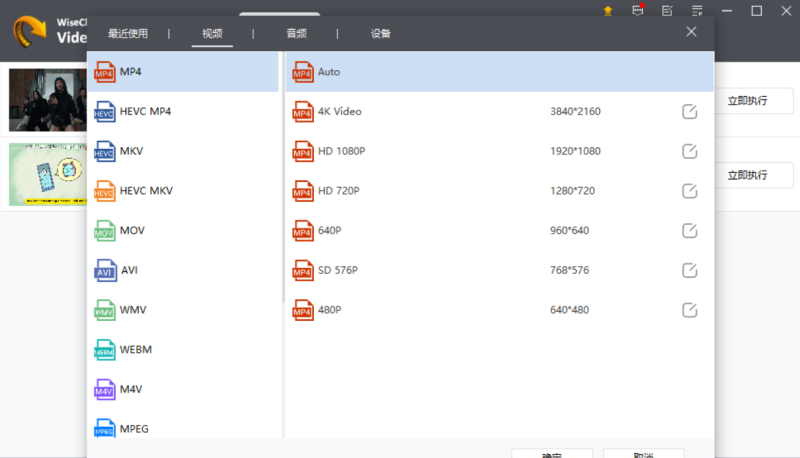Open the title bar menu list icon
The width and height of the screenshot is (800, 458).
(x=668, y=11)
